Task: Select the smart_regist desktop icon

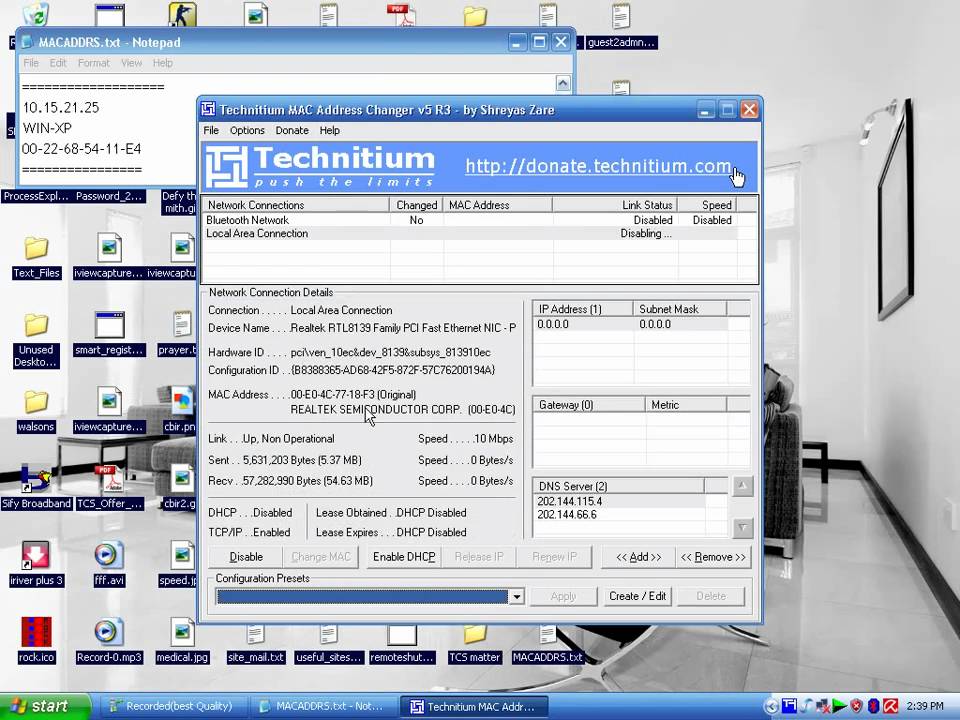Action: pyautogui.click(x=109, y=334)
